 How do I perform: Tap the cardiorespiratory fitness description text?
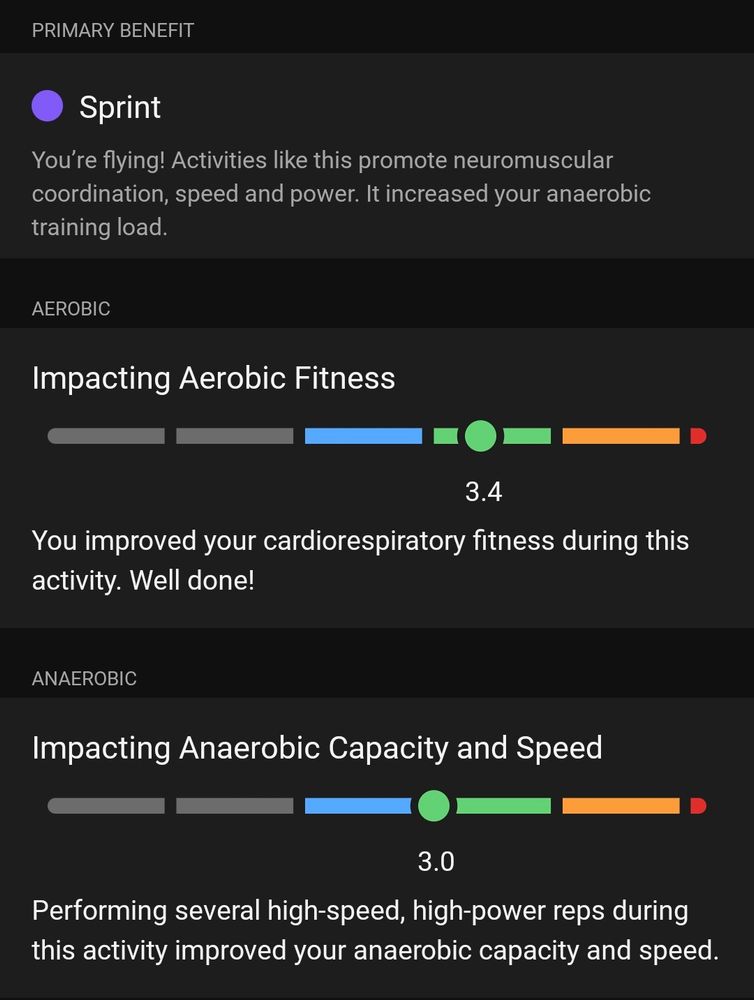pos(360,561)
